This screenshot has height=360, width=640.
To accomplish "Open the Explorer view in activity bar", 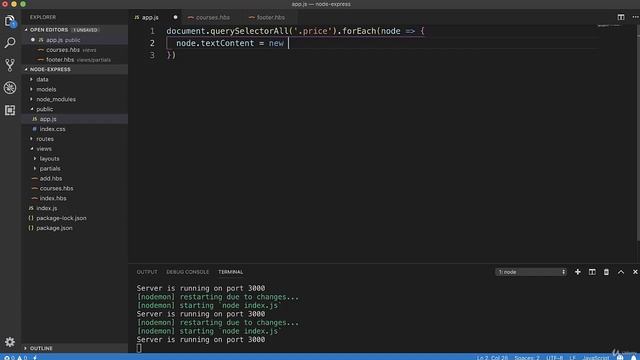I will coord(10,21).
